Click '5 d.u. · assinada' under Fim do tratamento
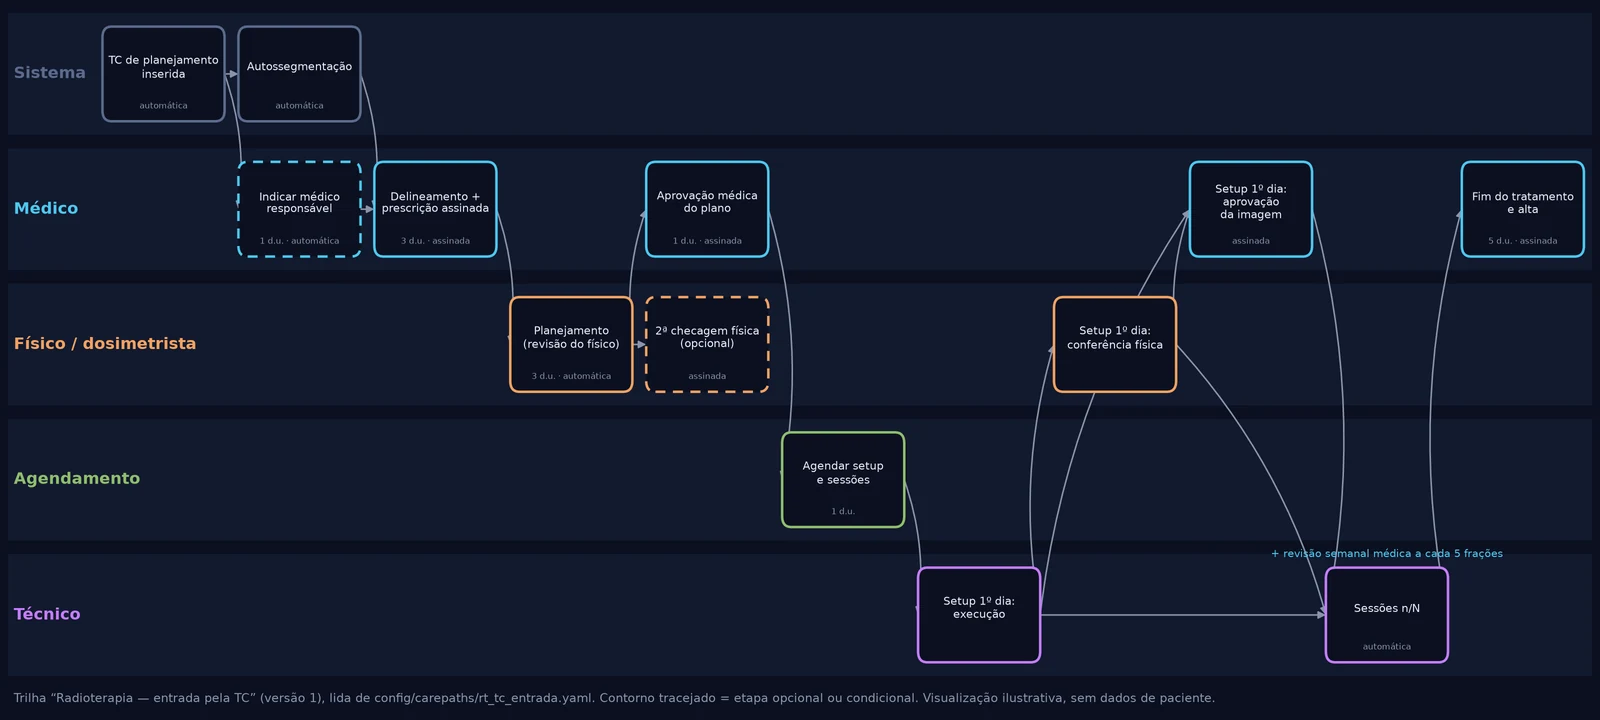The height and width of the screenshot is (720, 1600). pyautogui.click(x=1523, y=241)
